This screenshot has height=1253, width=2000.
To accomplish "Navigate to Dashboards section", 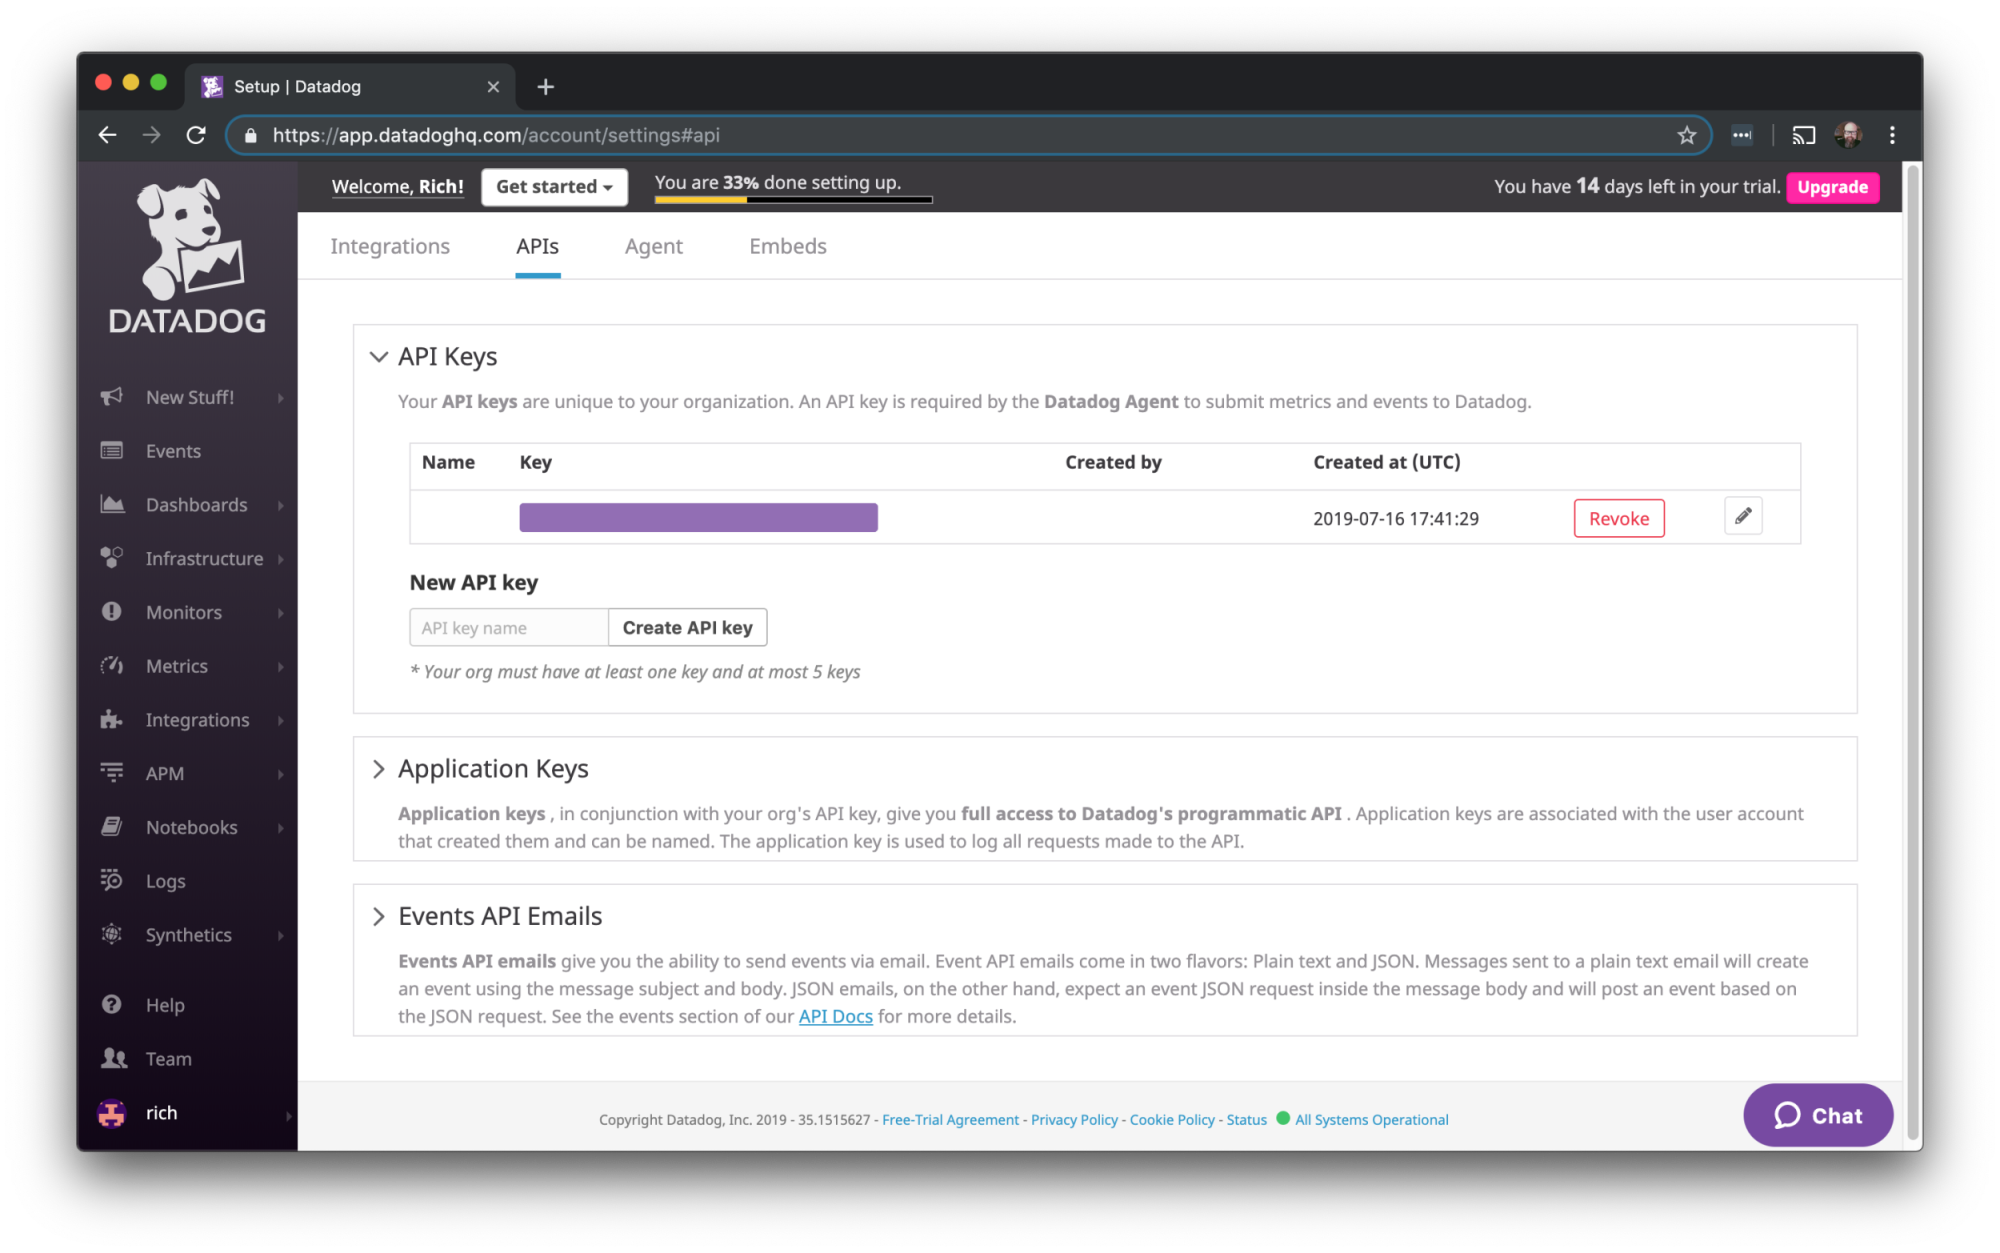I will pyautogui.click(x=195, y=504).
